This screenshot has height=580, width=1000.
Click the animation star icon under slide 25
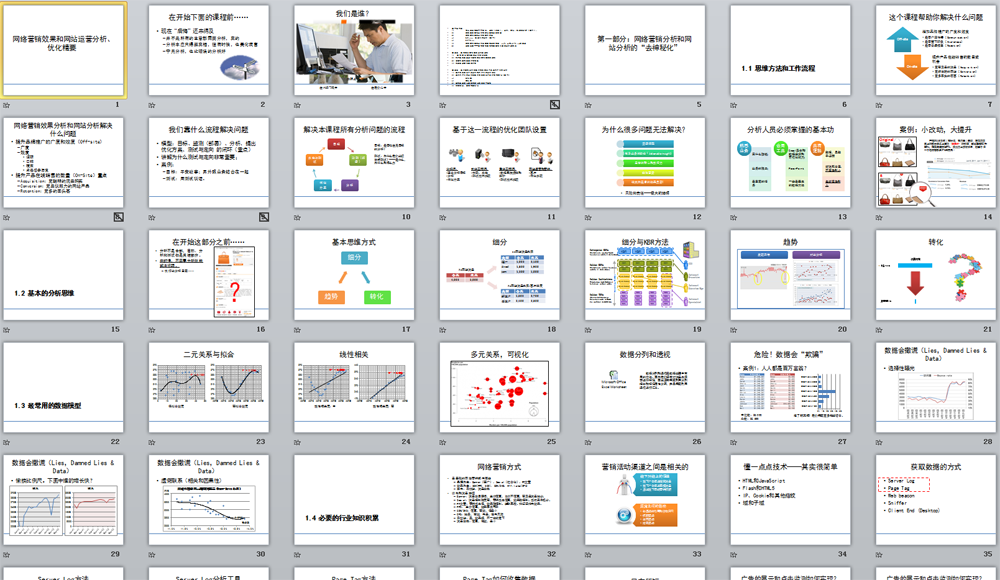coord(443,441)
